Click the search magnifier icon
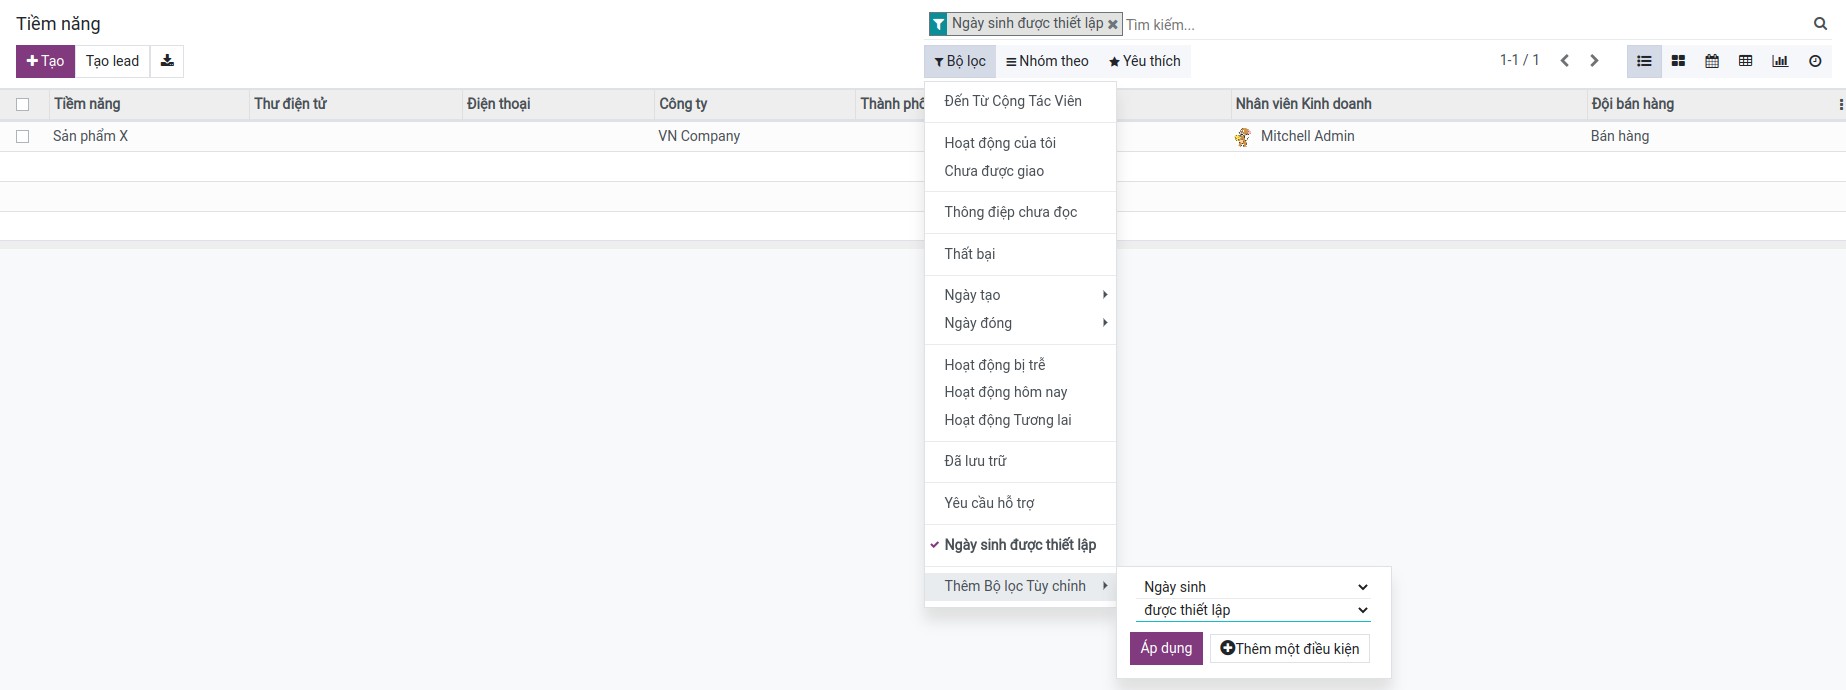 point(1820,24)
